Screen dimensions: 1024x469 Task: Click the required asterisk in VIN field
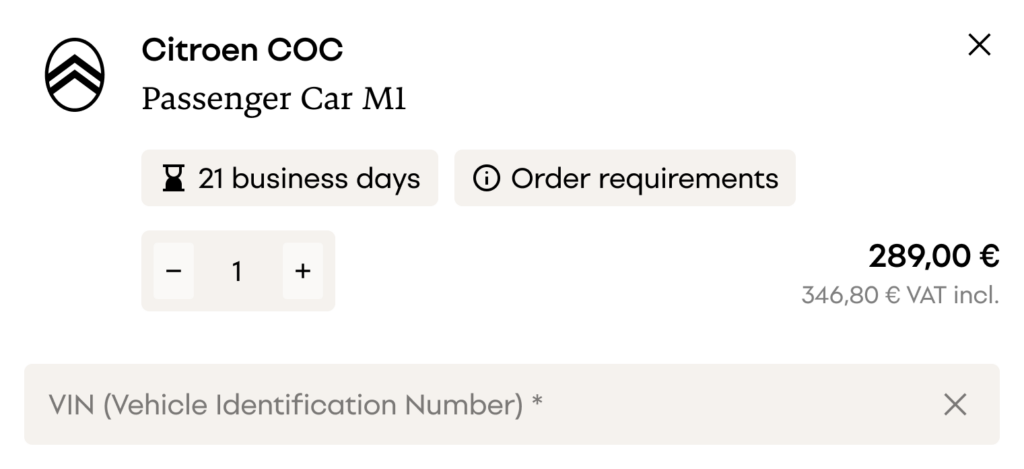[x=538, y=403]
